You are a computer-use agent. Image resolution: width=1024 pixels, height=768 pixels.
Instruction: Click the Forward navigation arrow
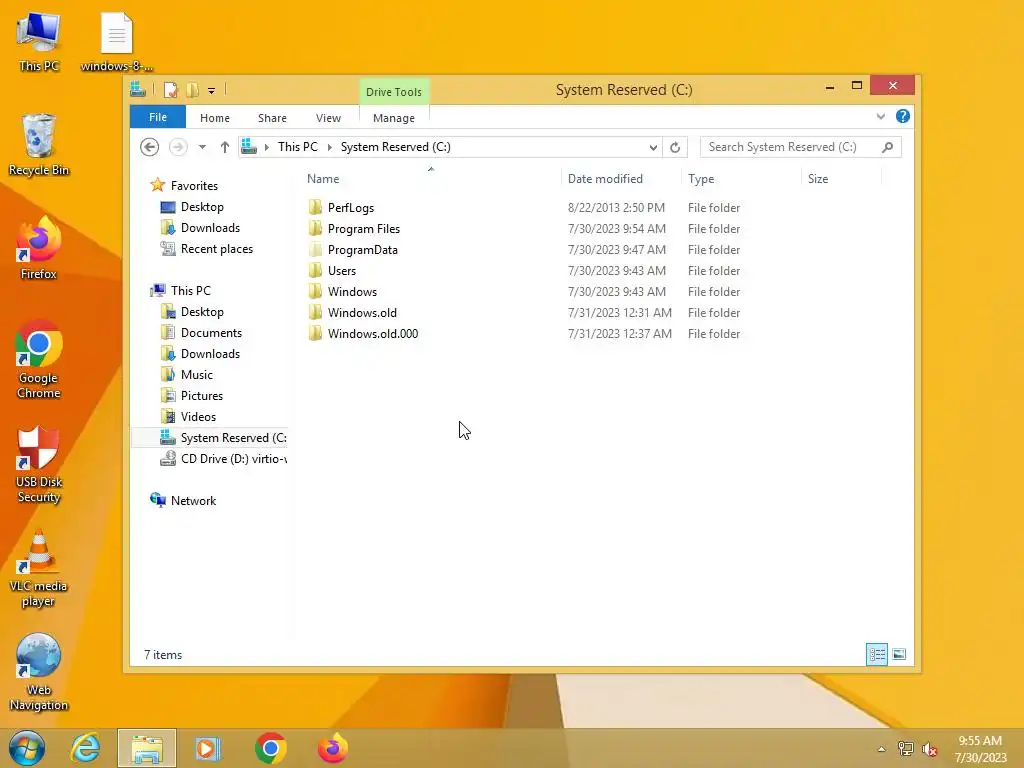pos(178,147)
